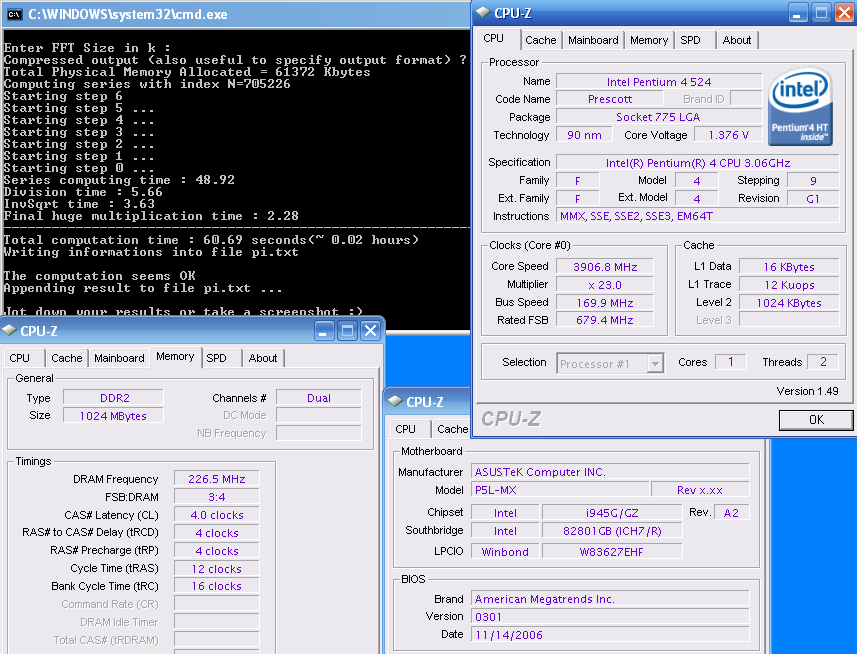The width and height of the screenshot is (857, 654).
Task: Minimize the front CPU-Z window
Action: pos(797,13)
